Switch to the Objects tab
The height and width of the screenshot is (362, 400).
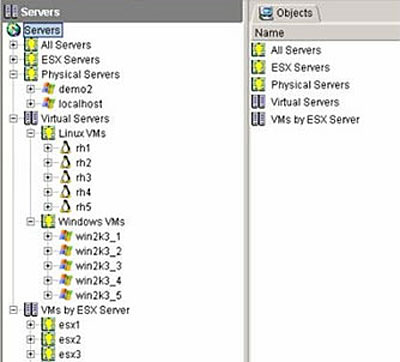(287, 13)
